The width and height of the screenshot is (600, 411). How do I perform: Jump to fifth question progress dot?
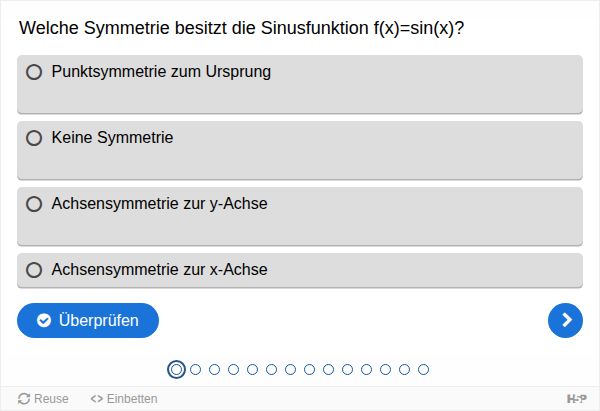[253, 369]
